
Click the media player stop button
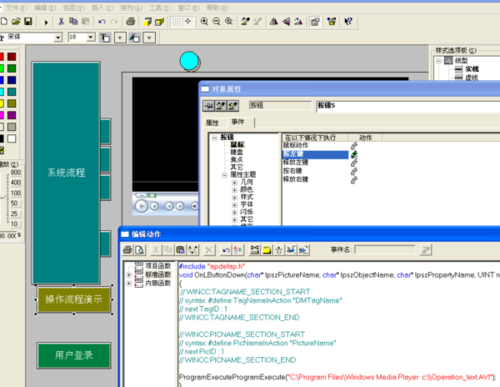tap(155, 206)
